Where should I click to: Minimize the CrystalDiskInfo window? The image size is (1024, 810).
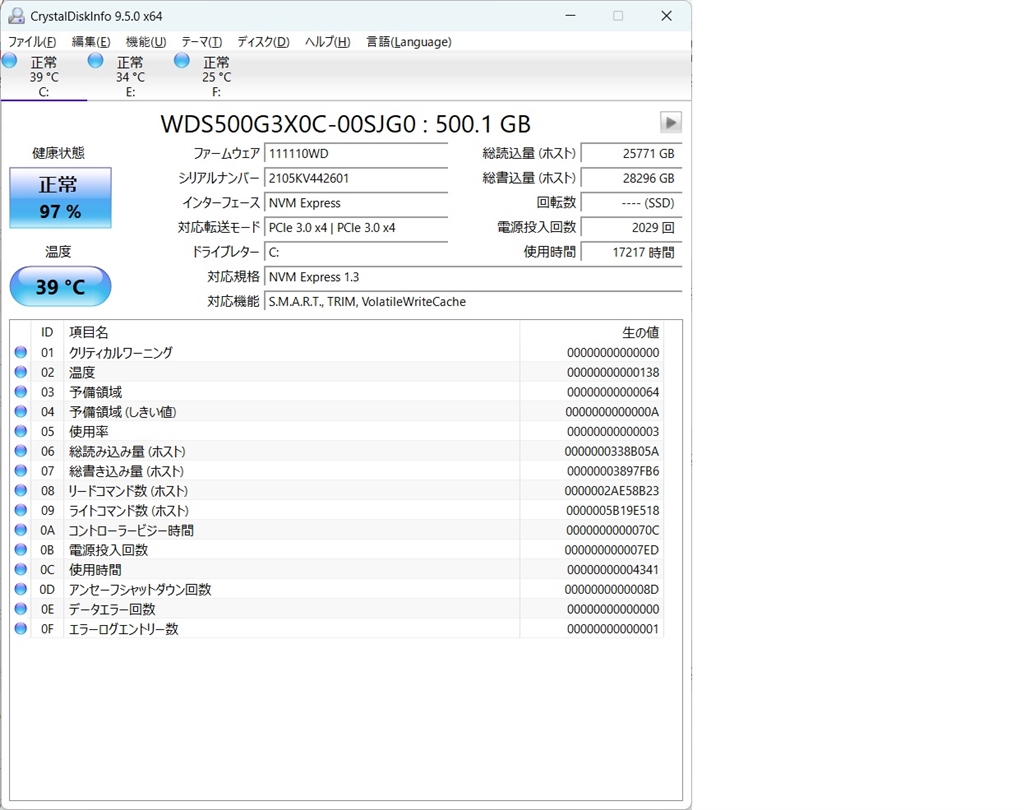click(570, 16)
